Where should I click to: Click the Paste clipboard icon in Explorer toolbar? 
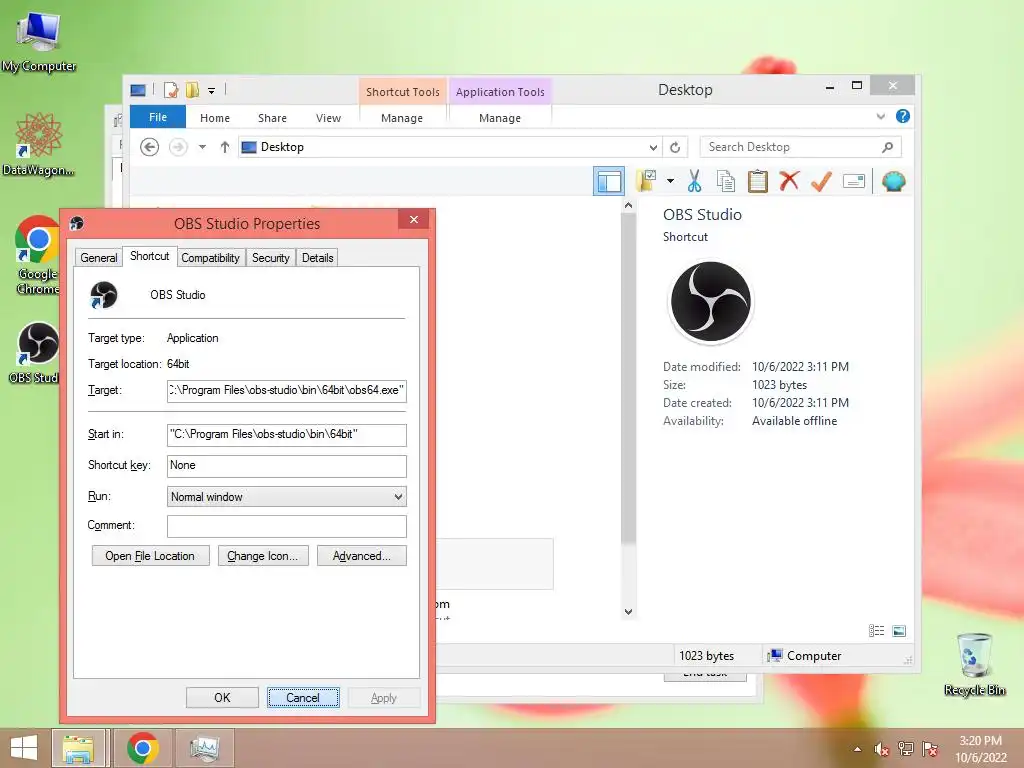pos(758,181)
